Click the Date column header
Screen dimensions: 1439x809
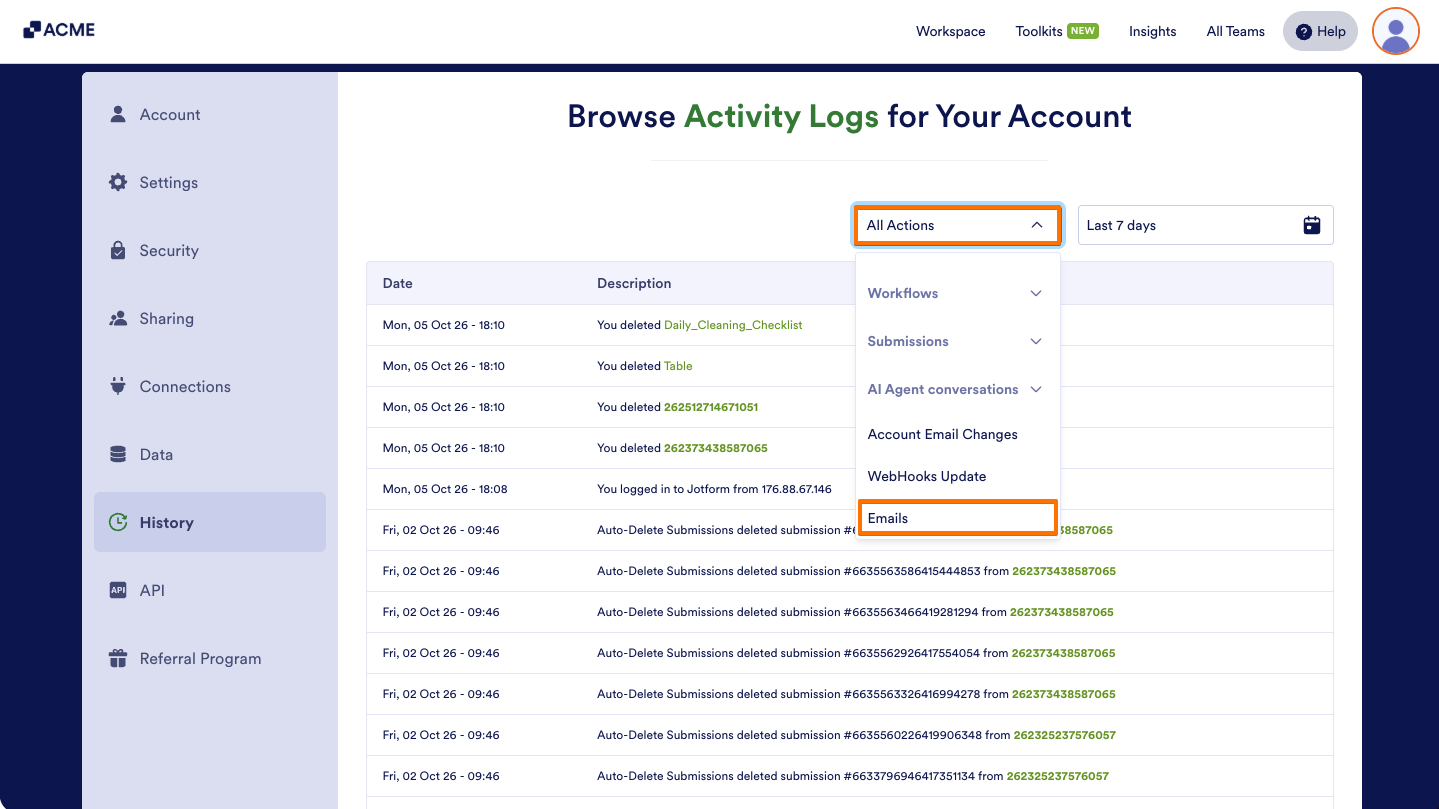[398, 283]
